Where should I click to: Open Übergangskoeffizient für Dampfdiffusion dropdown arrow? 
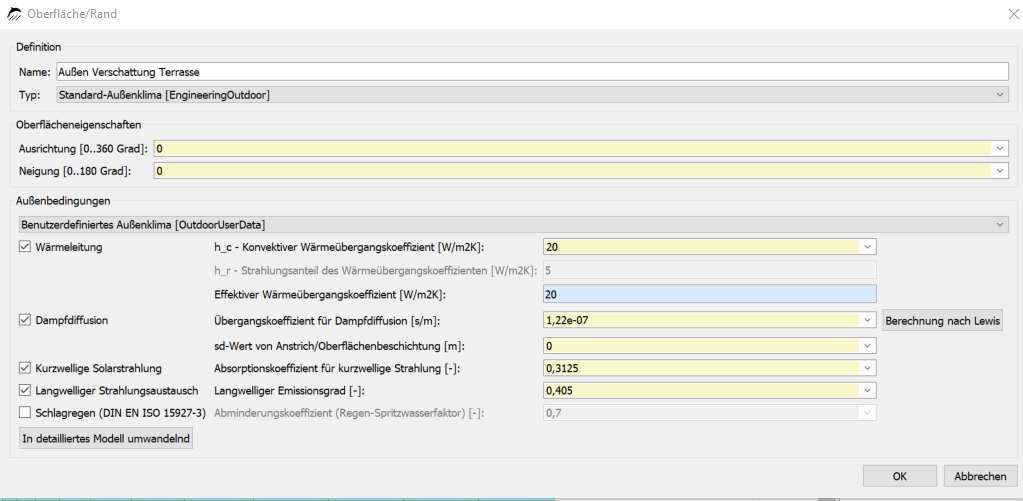pyautogui.click(x=868, y=320)
